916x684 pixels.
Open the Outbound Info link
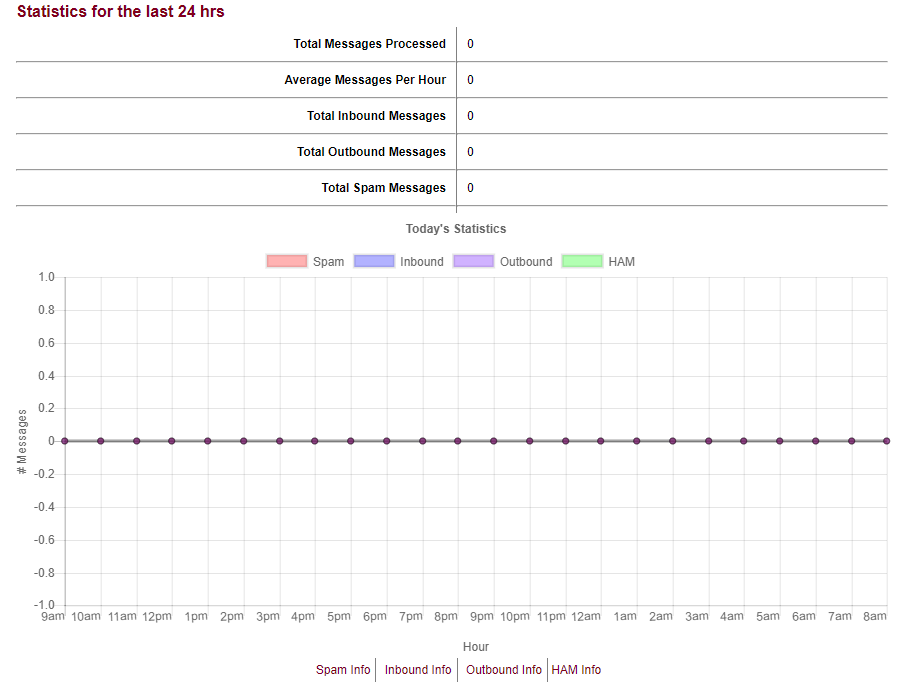(504, 670)
